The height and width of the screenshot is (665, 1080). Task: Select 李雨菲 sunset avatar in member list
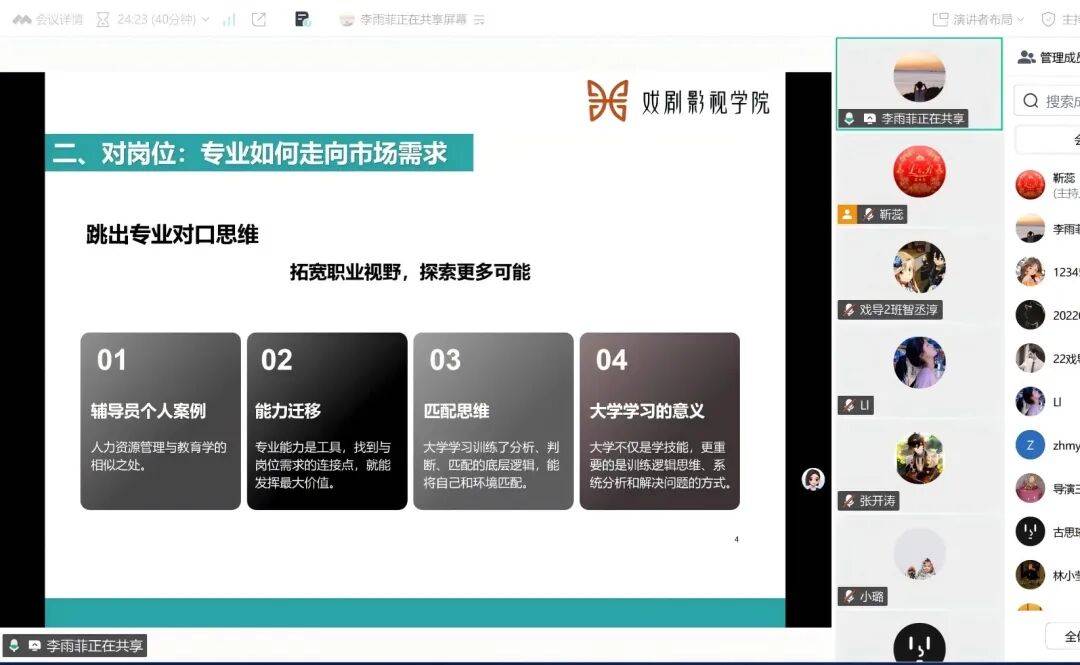click(1030, 229)
